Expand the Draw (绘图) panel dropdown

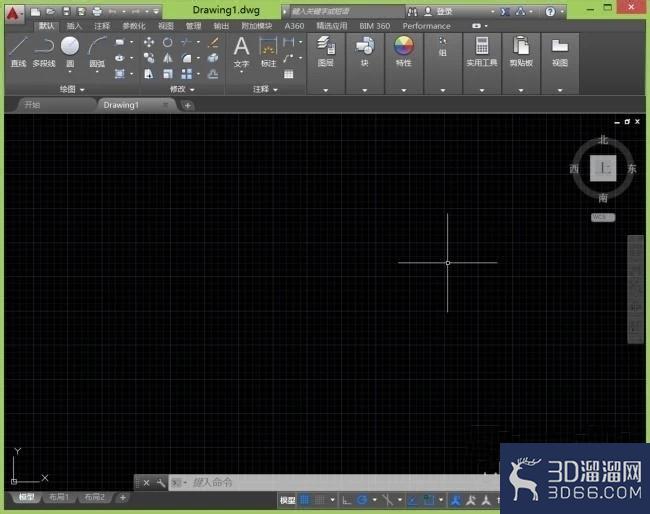[72, 89]
